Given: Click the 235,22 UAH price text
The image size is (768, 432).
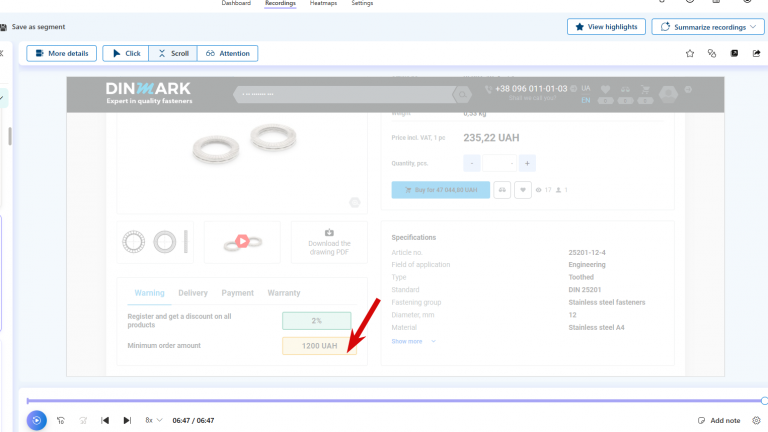Looking at the screenshot, I should [491, 138].
